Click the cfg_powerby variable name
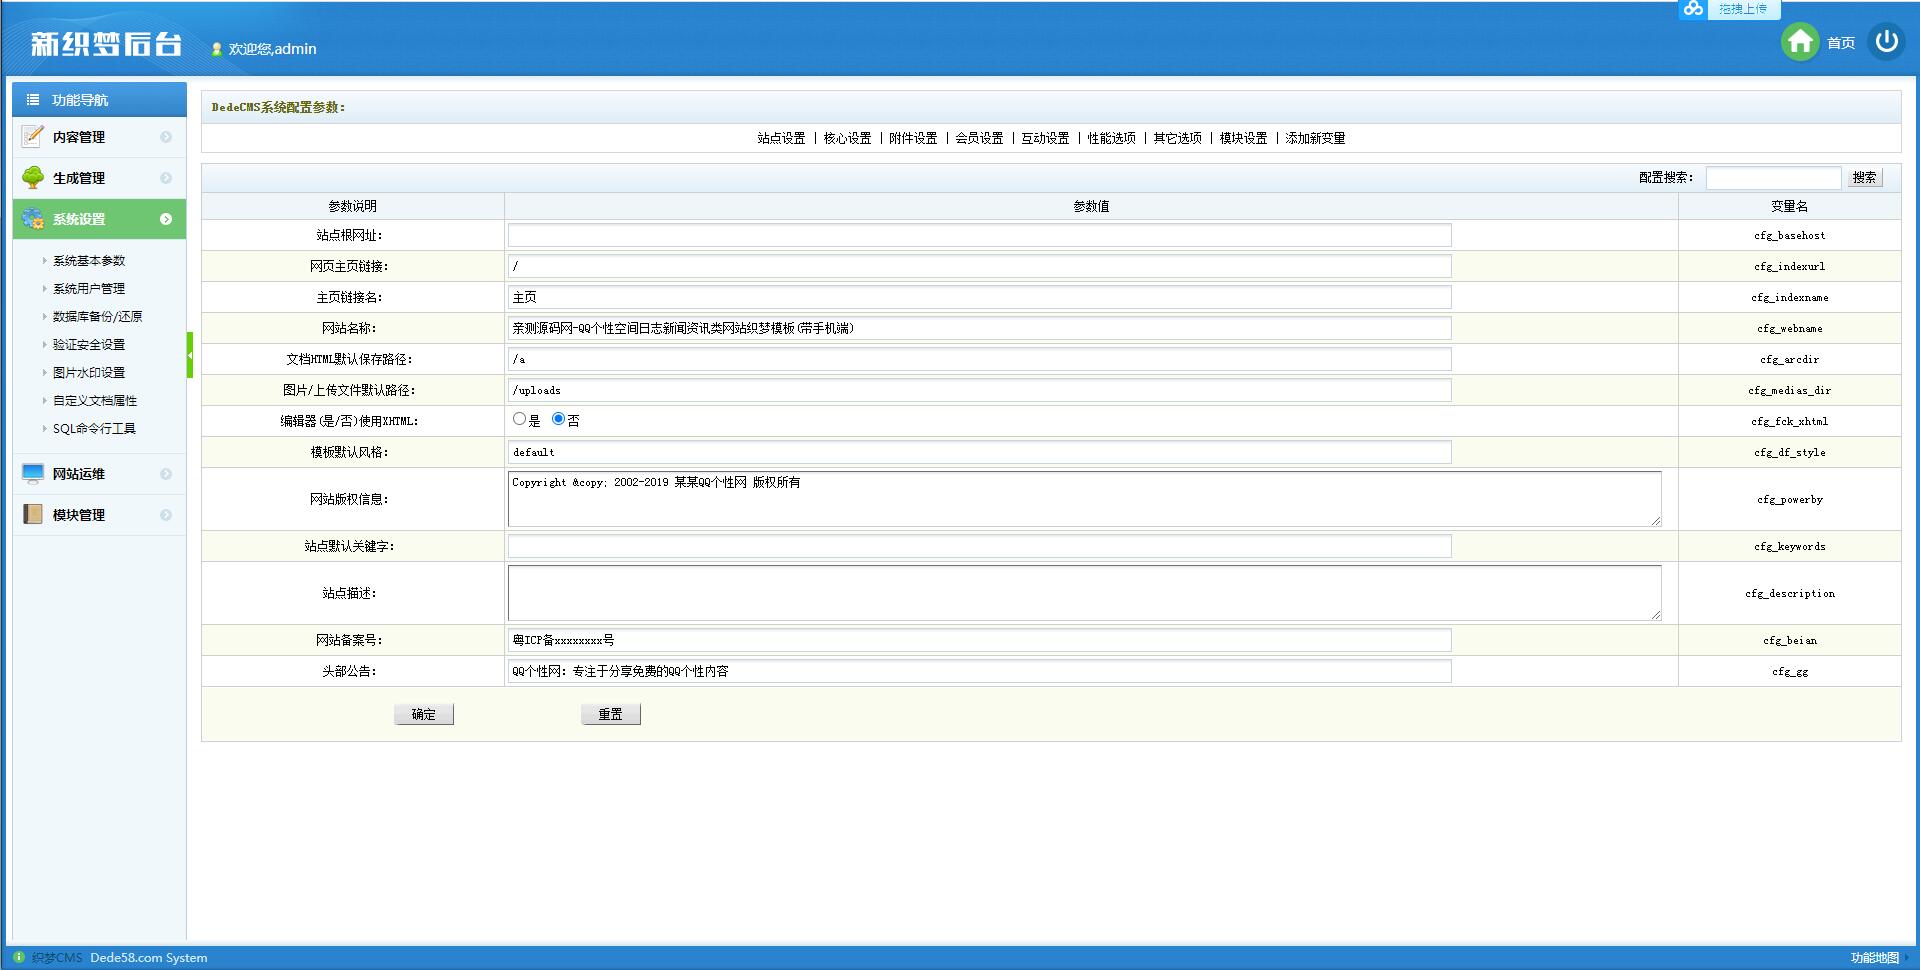This screenshot has width=1920, height=970. tap(1789, 500)
